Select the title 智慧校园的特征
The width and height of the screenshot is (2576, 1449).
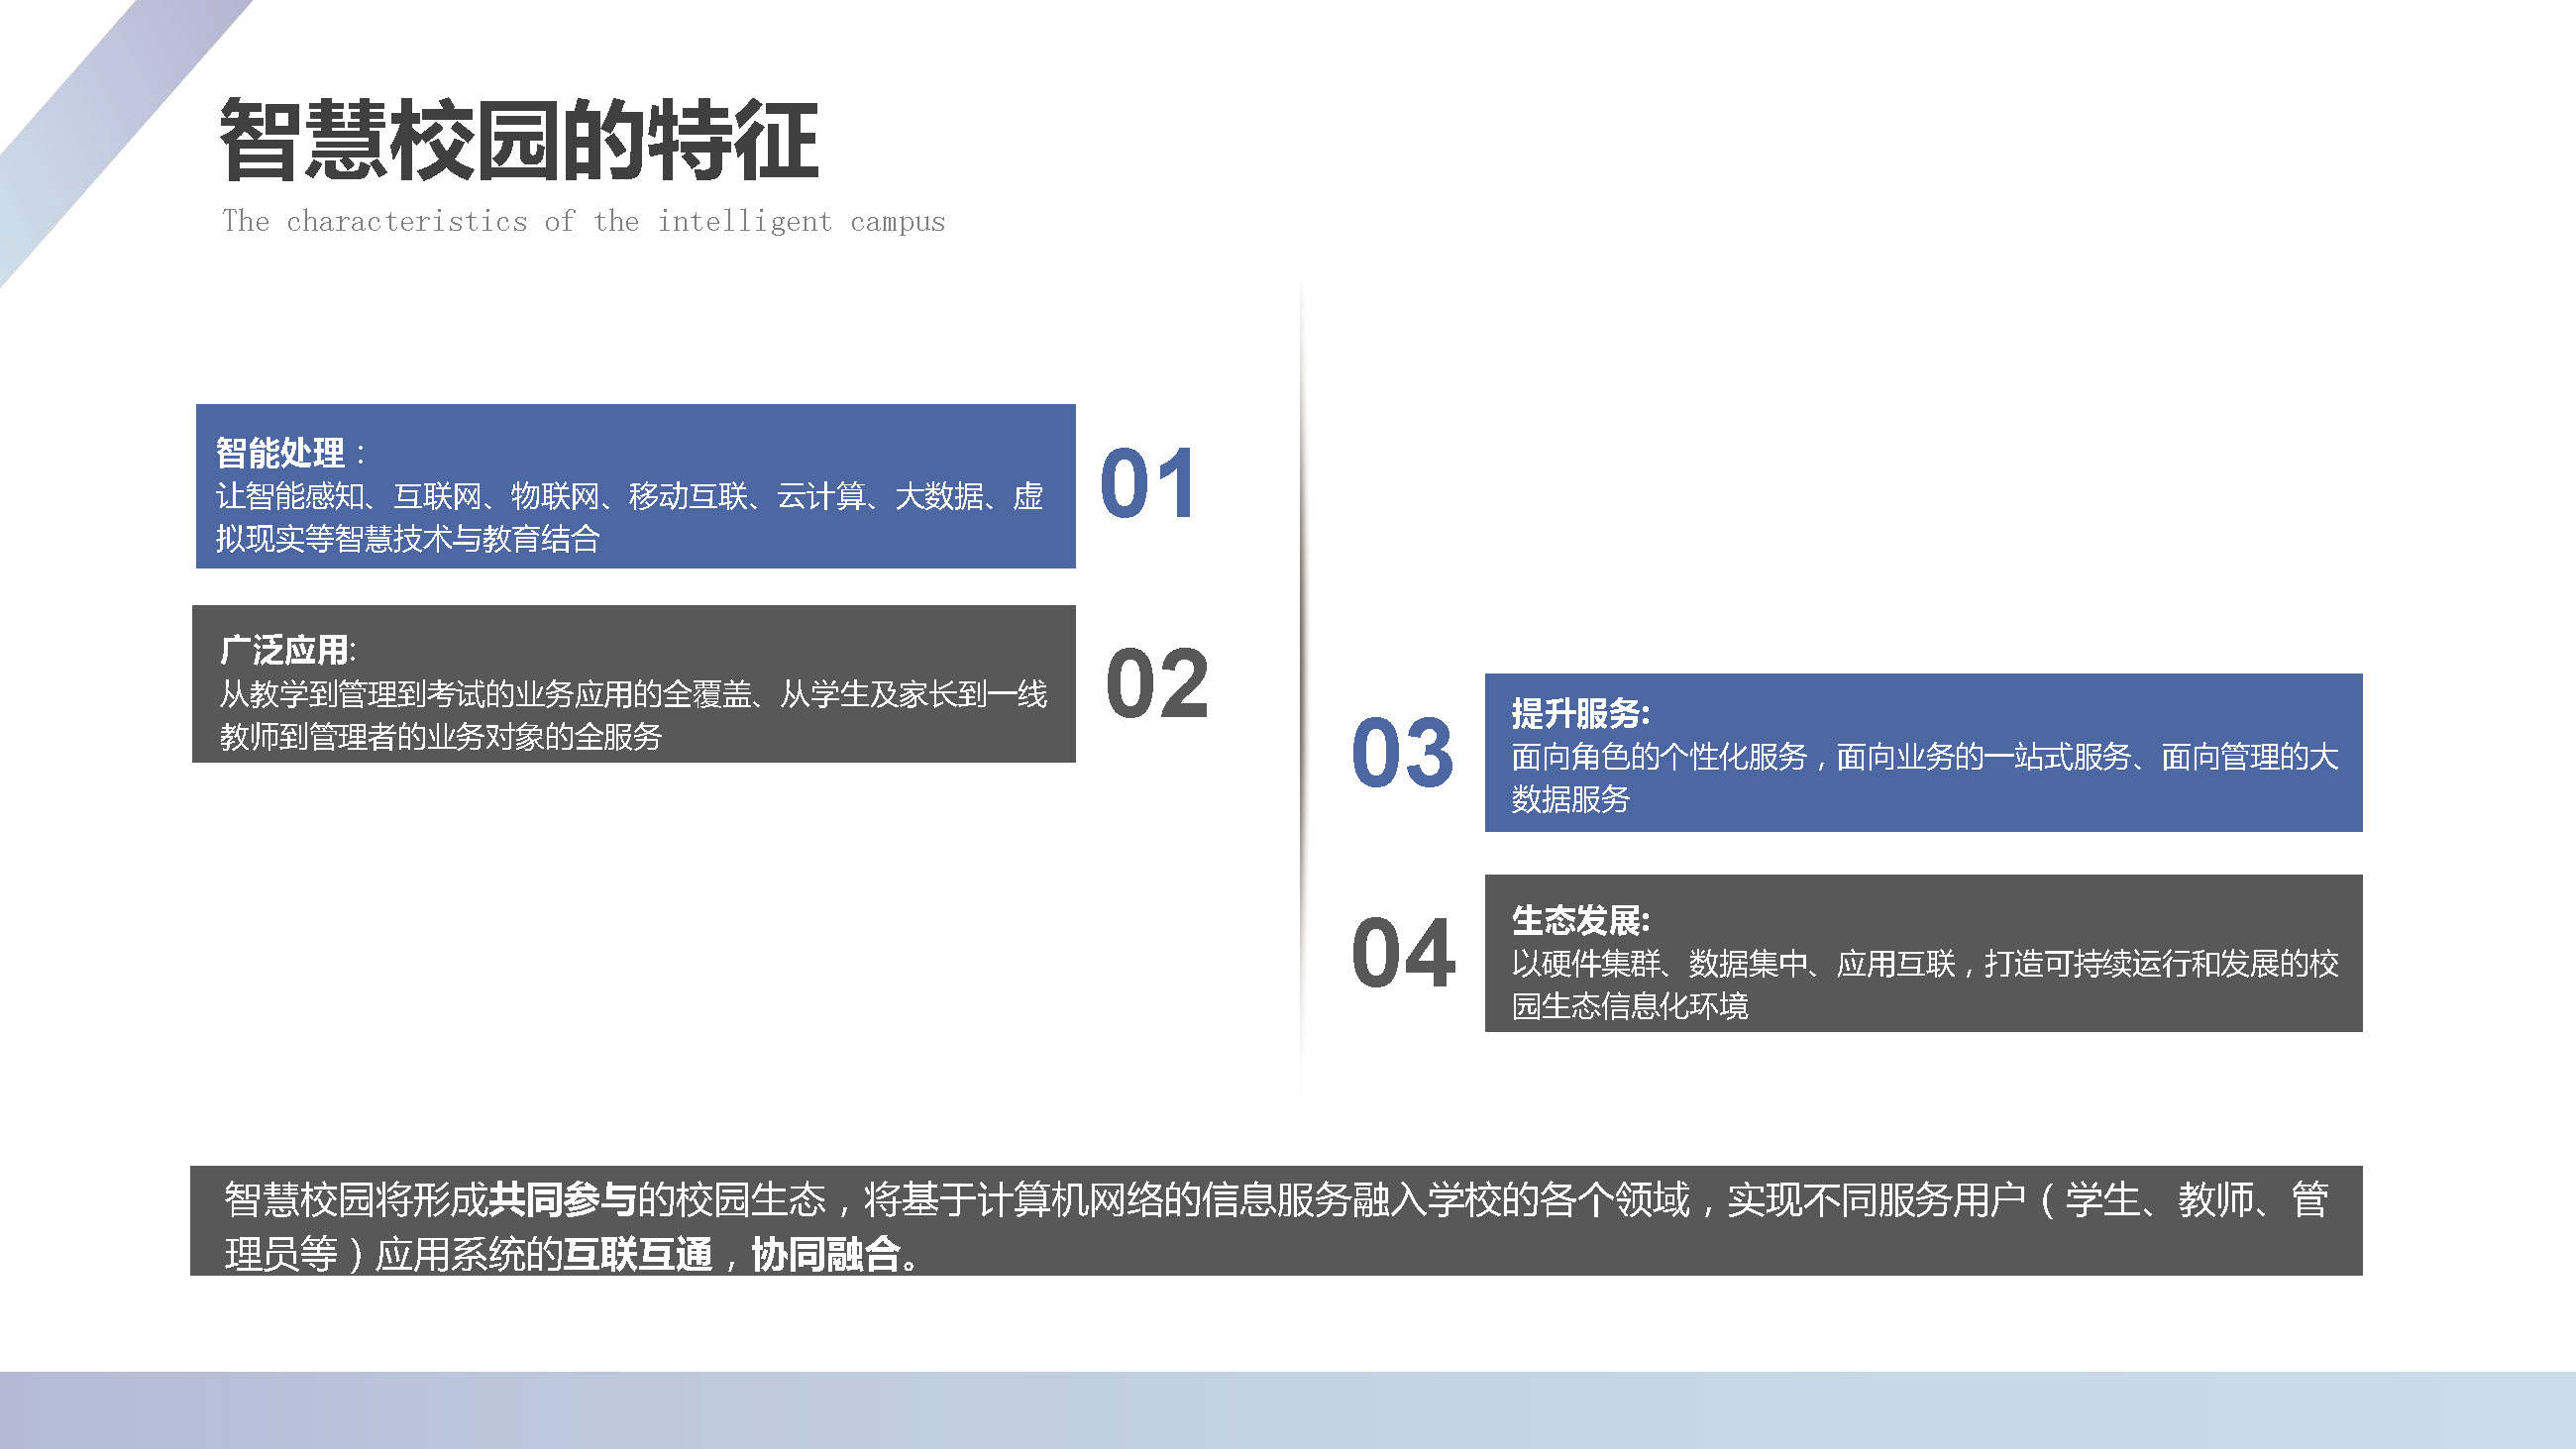click(x=519, y=141)
